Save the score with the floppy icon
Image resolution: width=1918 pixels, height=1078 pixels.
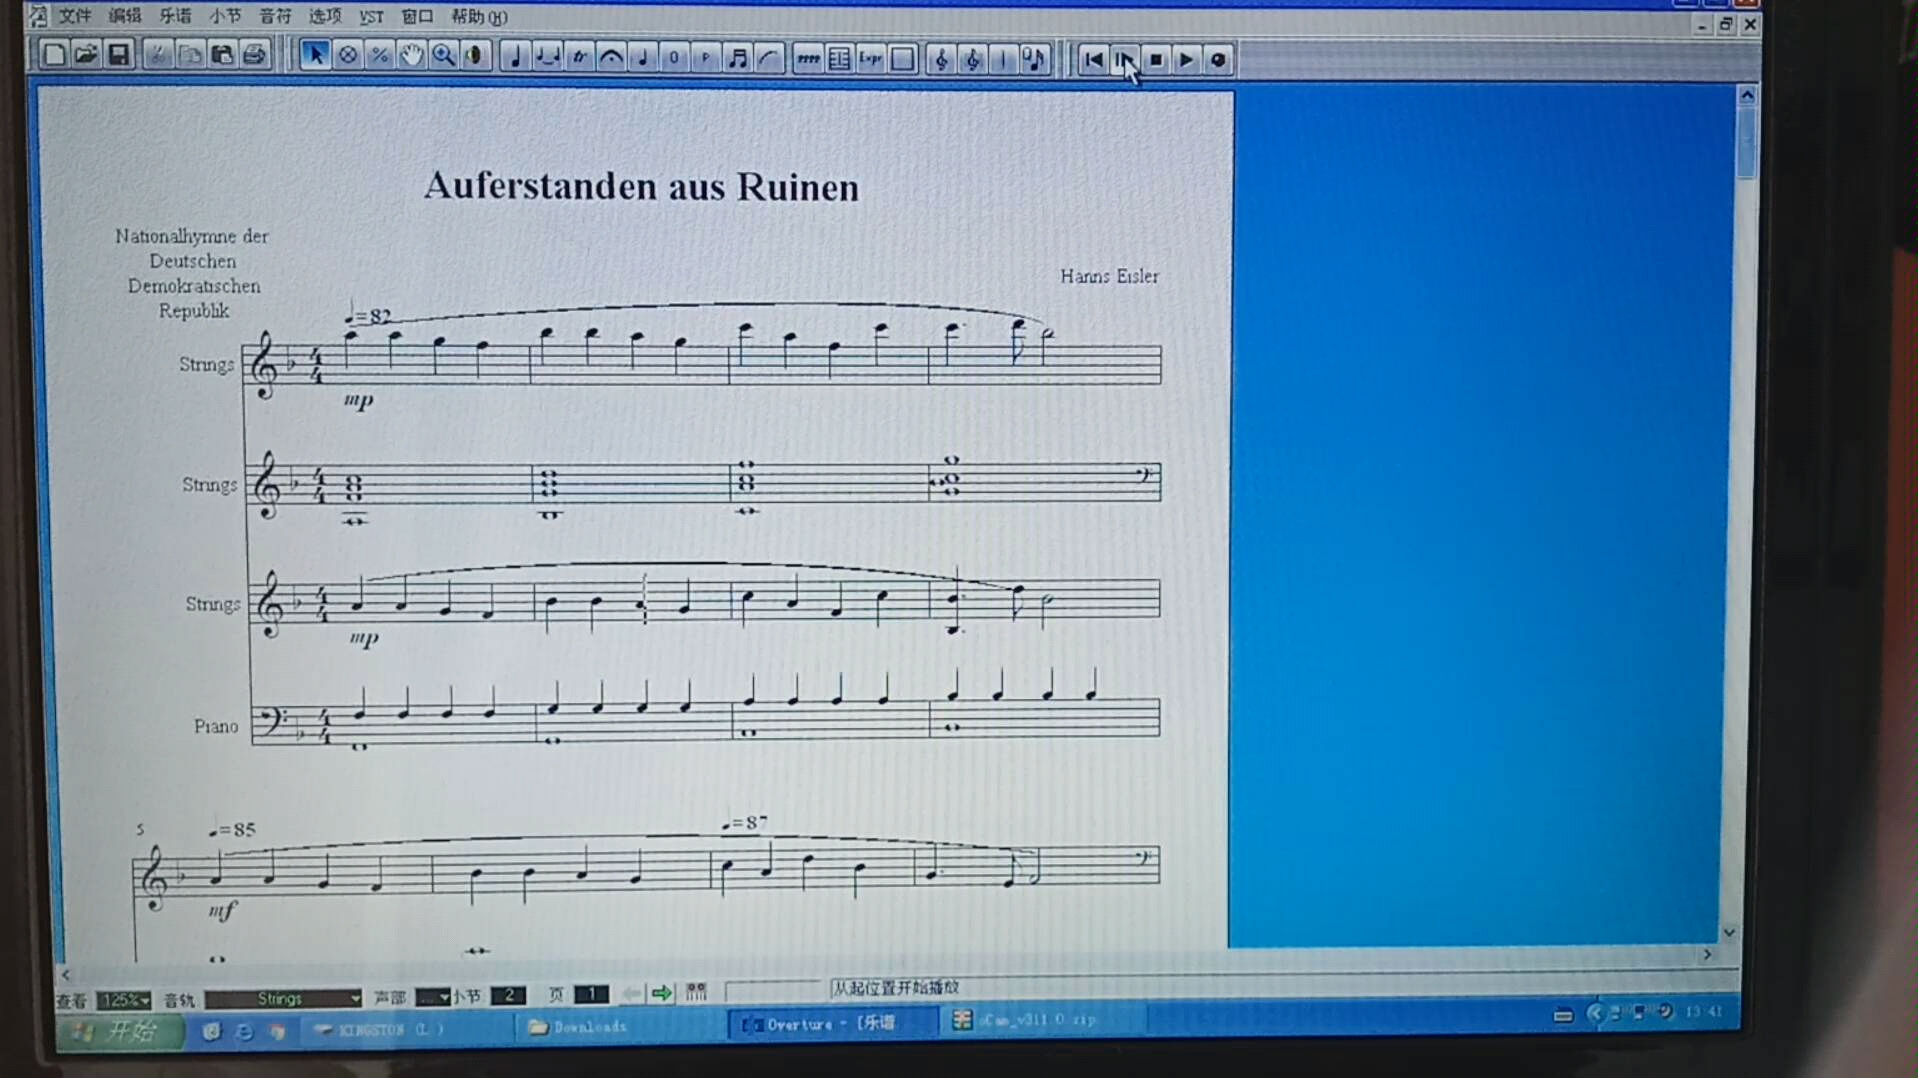point(118,55)
